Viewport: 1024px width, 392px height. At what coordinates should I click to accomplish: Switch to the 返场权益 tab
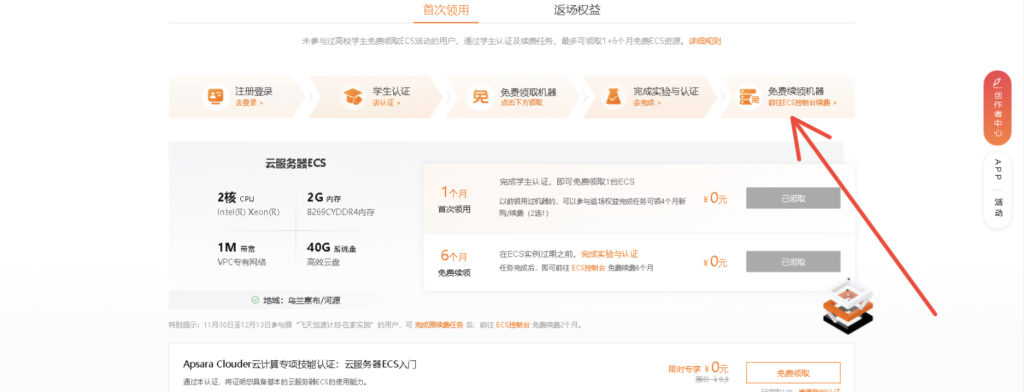(x=577, y=10)
